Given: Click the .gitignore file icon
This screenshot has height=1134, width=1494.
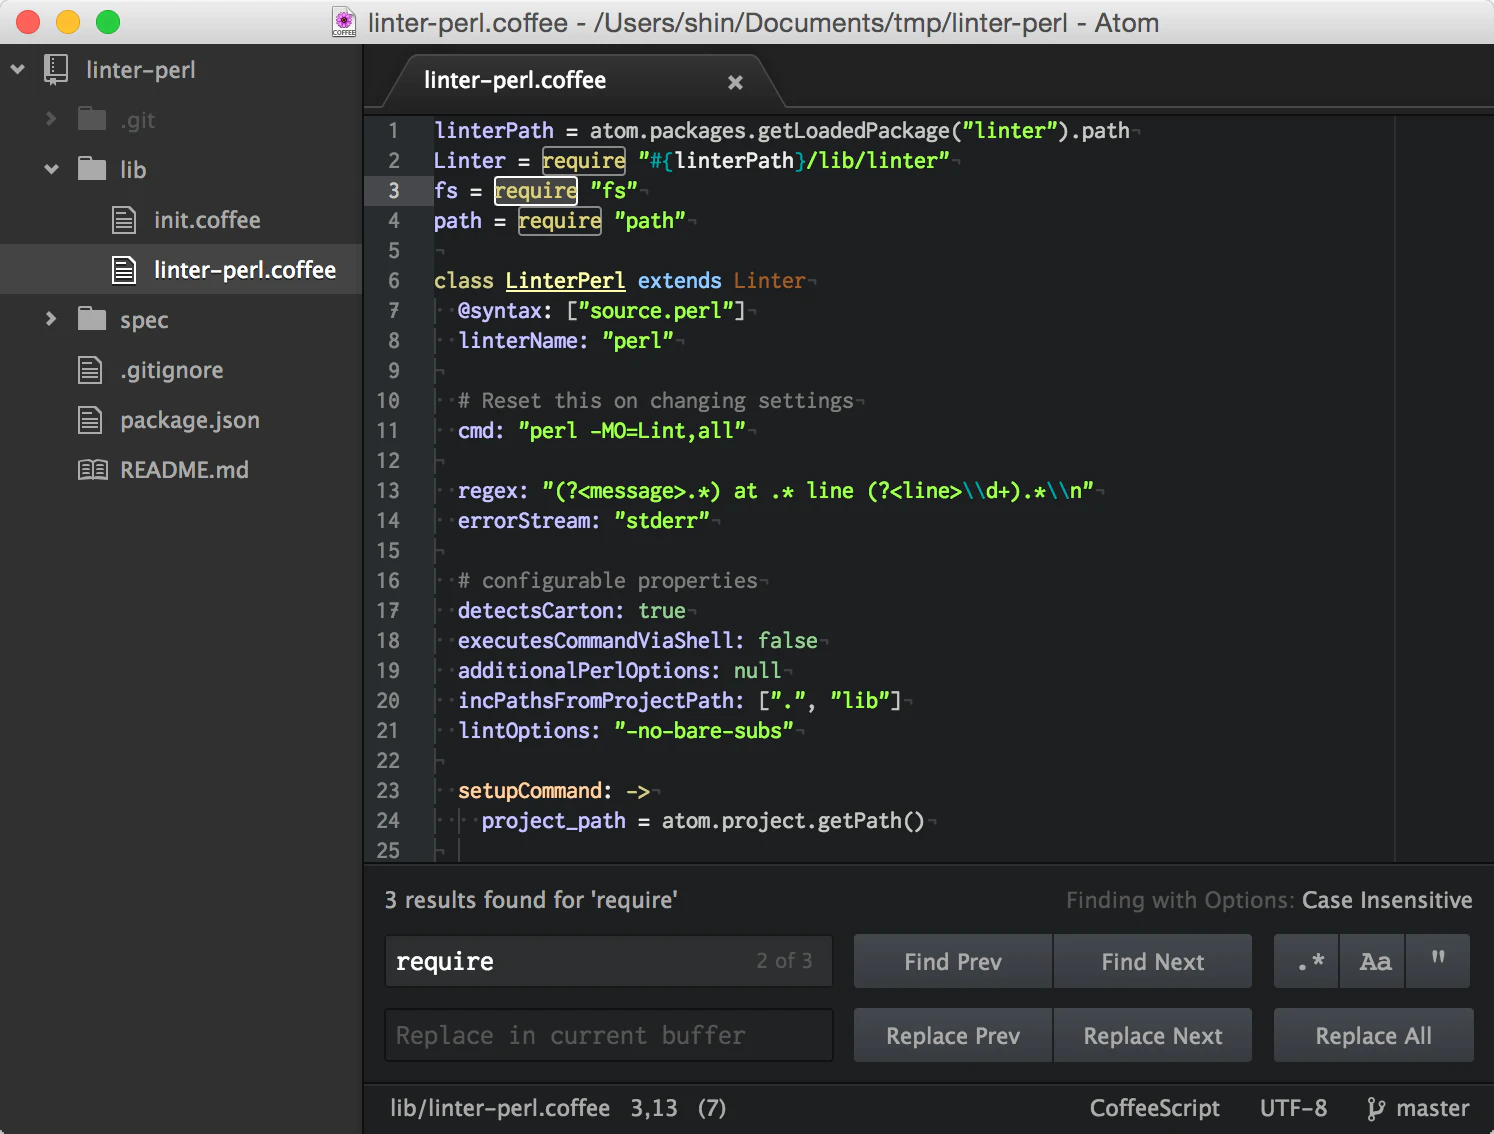Looking at the screenshot, I should tap(90, 370).
